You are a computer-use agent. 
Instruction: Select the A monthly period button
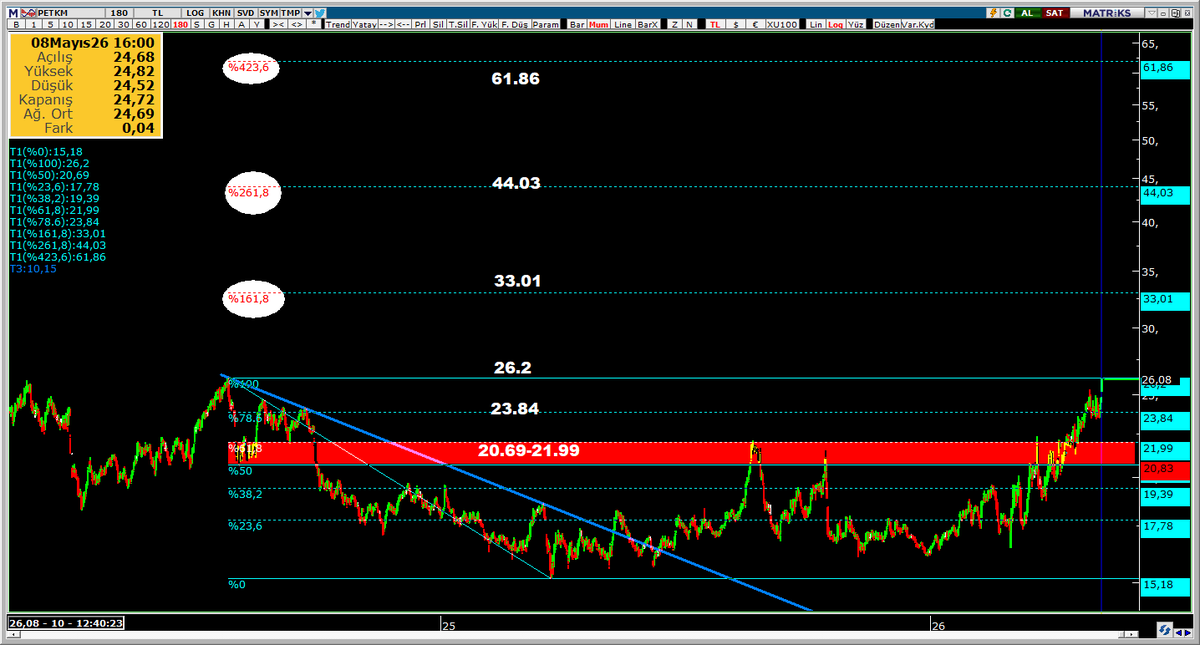click(242, 24)
